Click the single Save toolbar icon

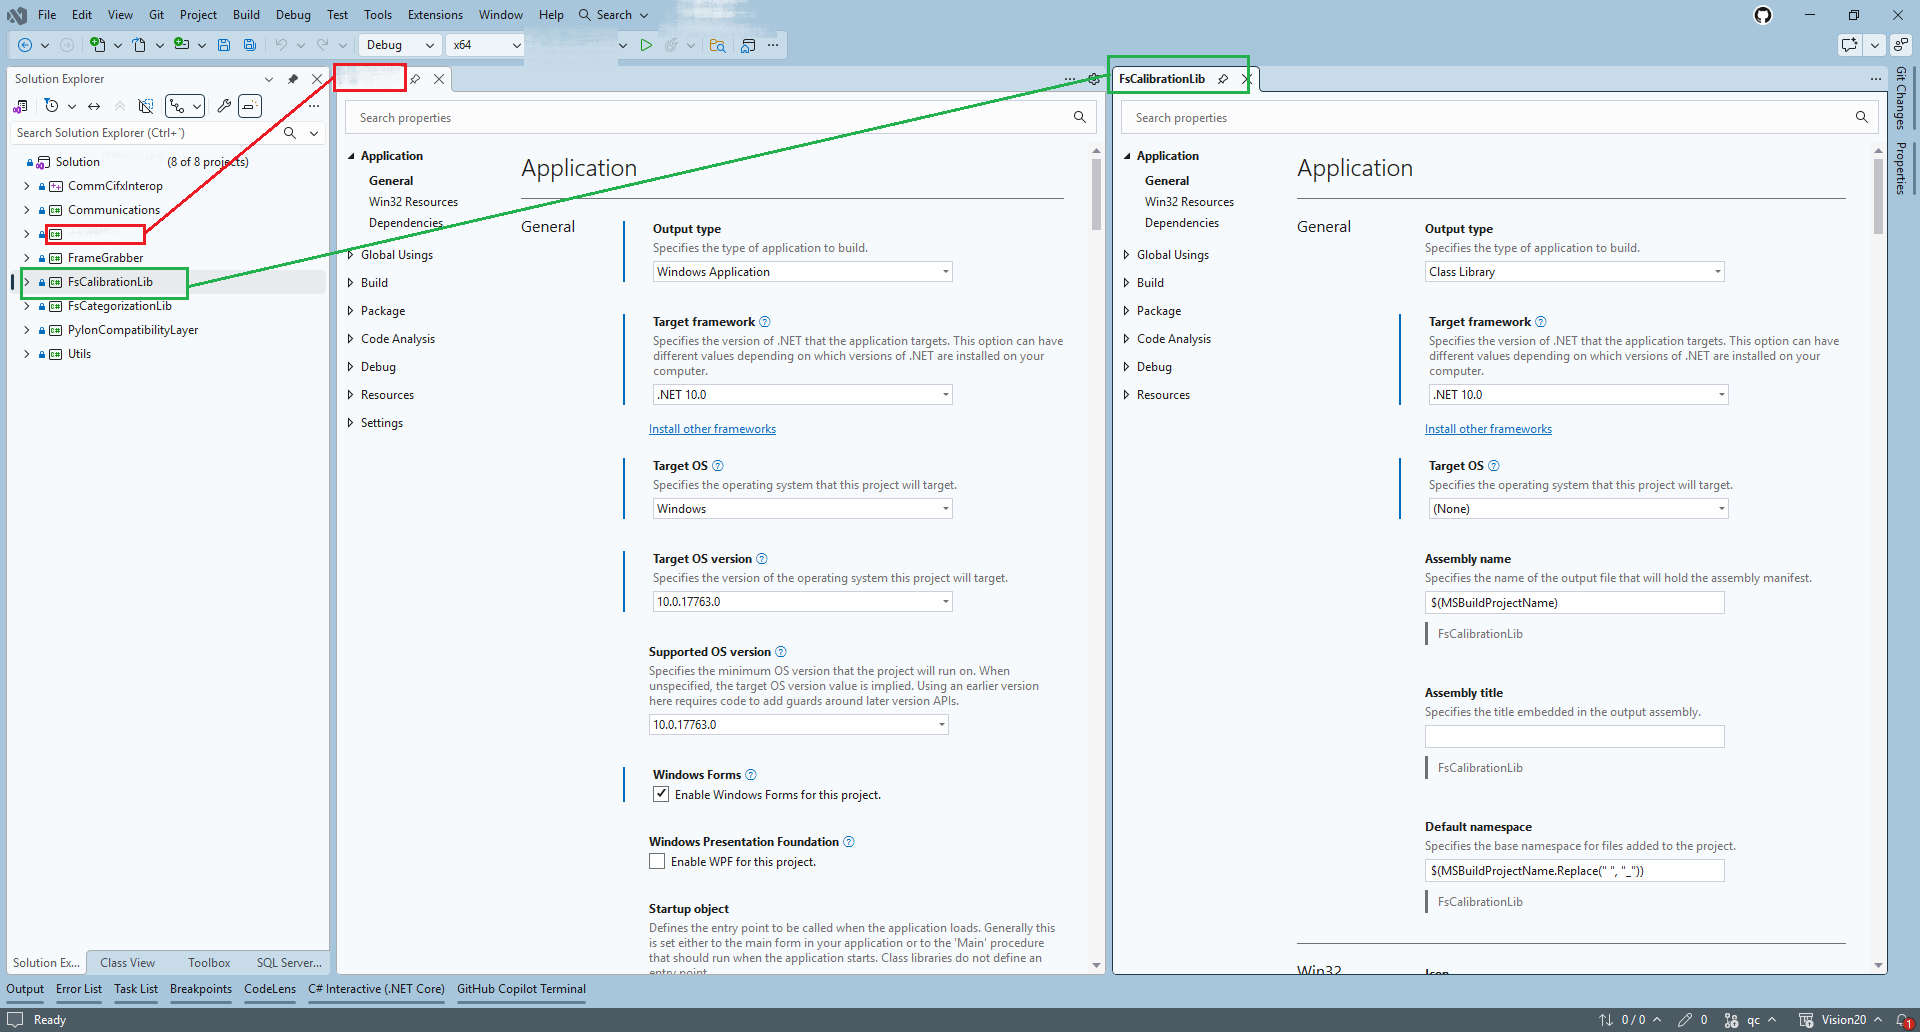click(x=224, y=45)
